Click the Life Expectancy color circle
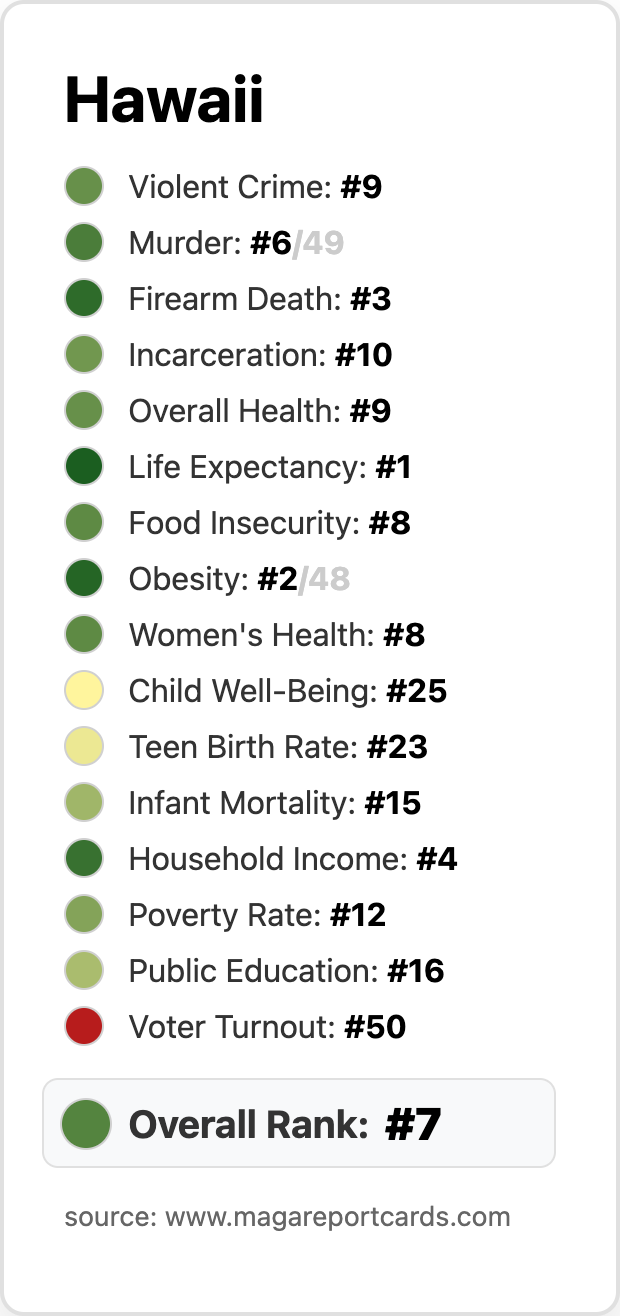The height and width of the screenshot is (1316, 620). pos(84,467)
